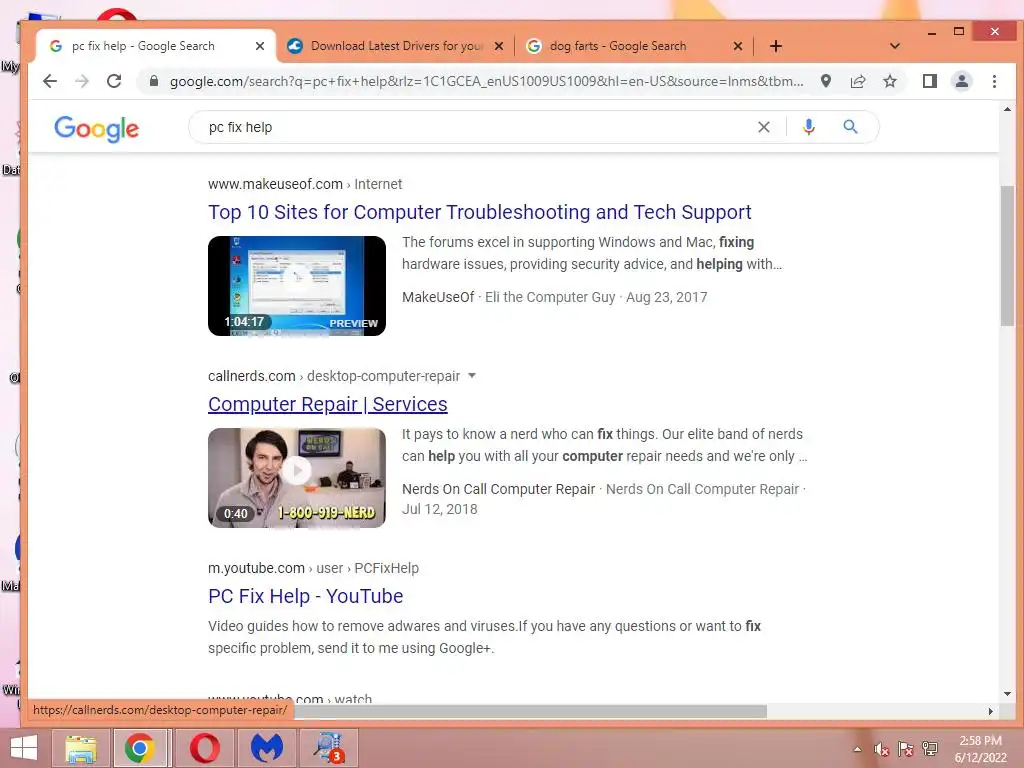The image size is (1024, 768).
Task: Open the Chrome side panel
Action: [929, 81]
